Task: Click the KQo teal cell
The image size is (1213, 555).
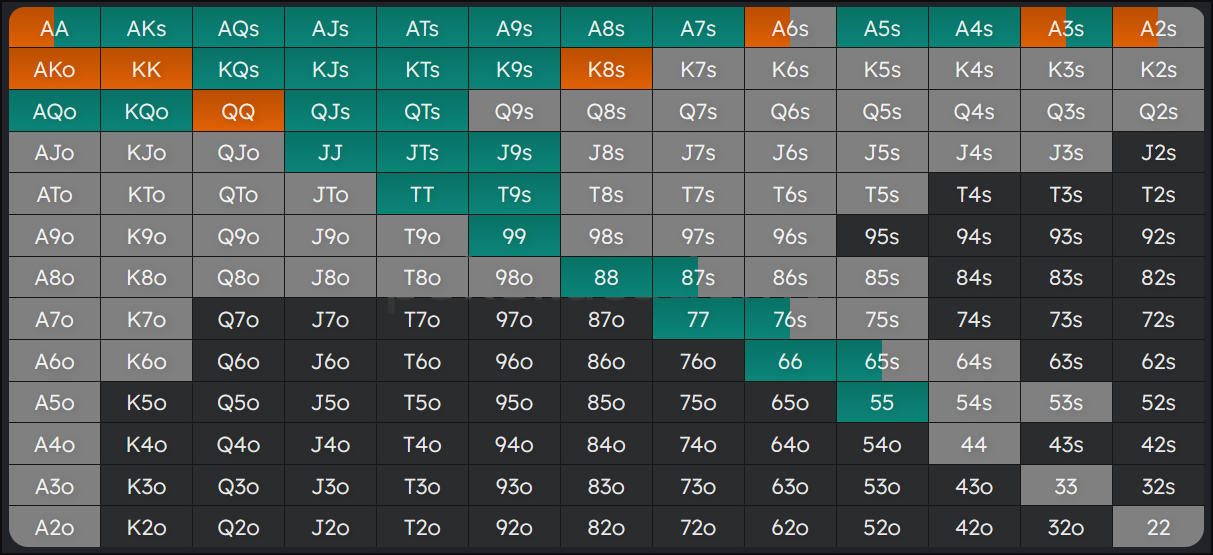Action: click(x=146, y=111)
